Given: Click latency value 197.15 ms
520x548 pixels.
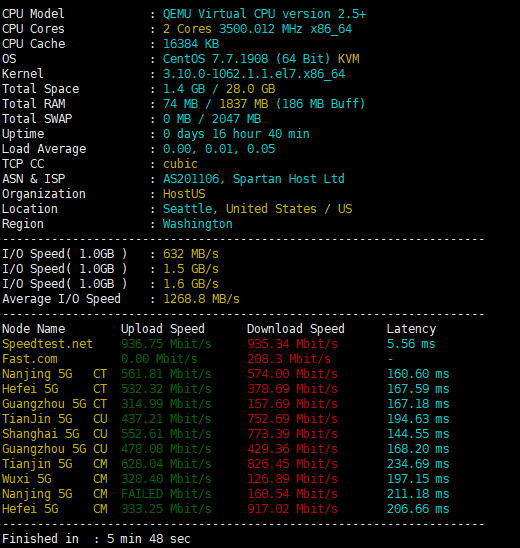Looking at the screenshot, I should (x=418, y=479).
